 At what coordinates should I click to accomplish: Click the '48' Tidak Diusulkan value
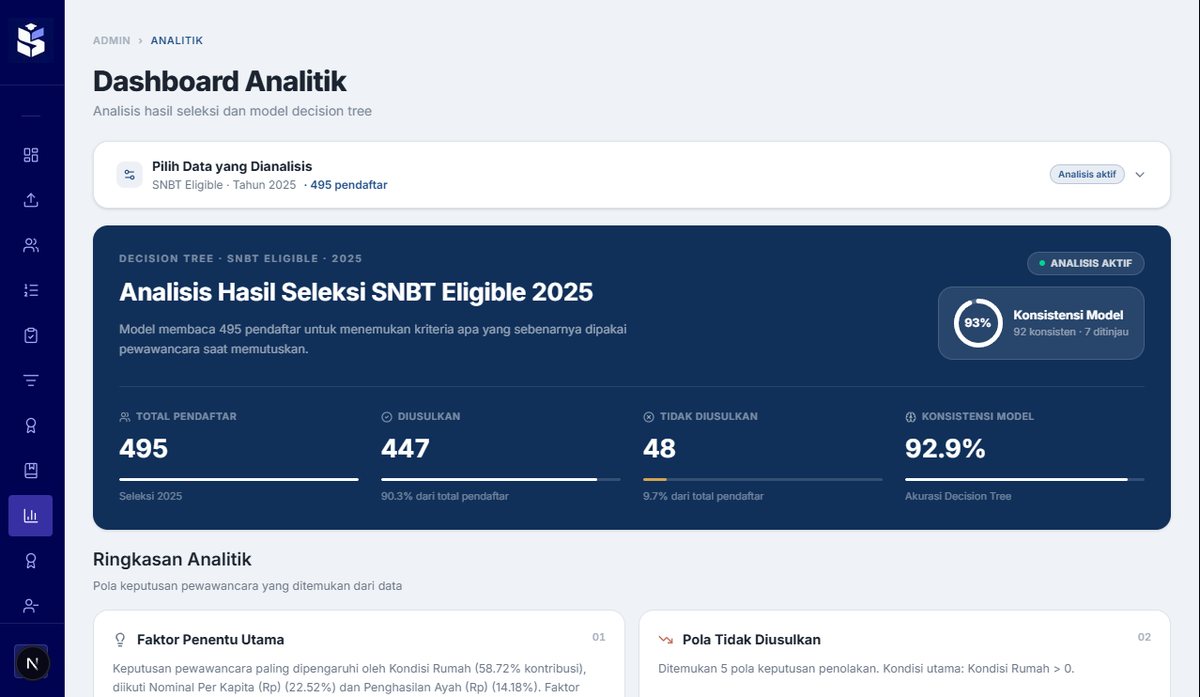659,449
